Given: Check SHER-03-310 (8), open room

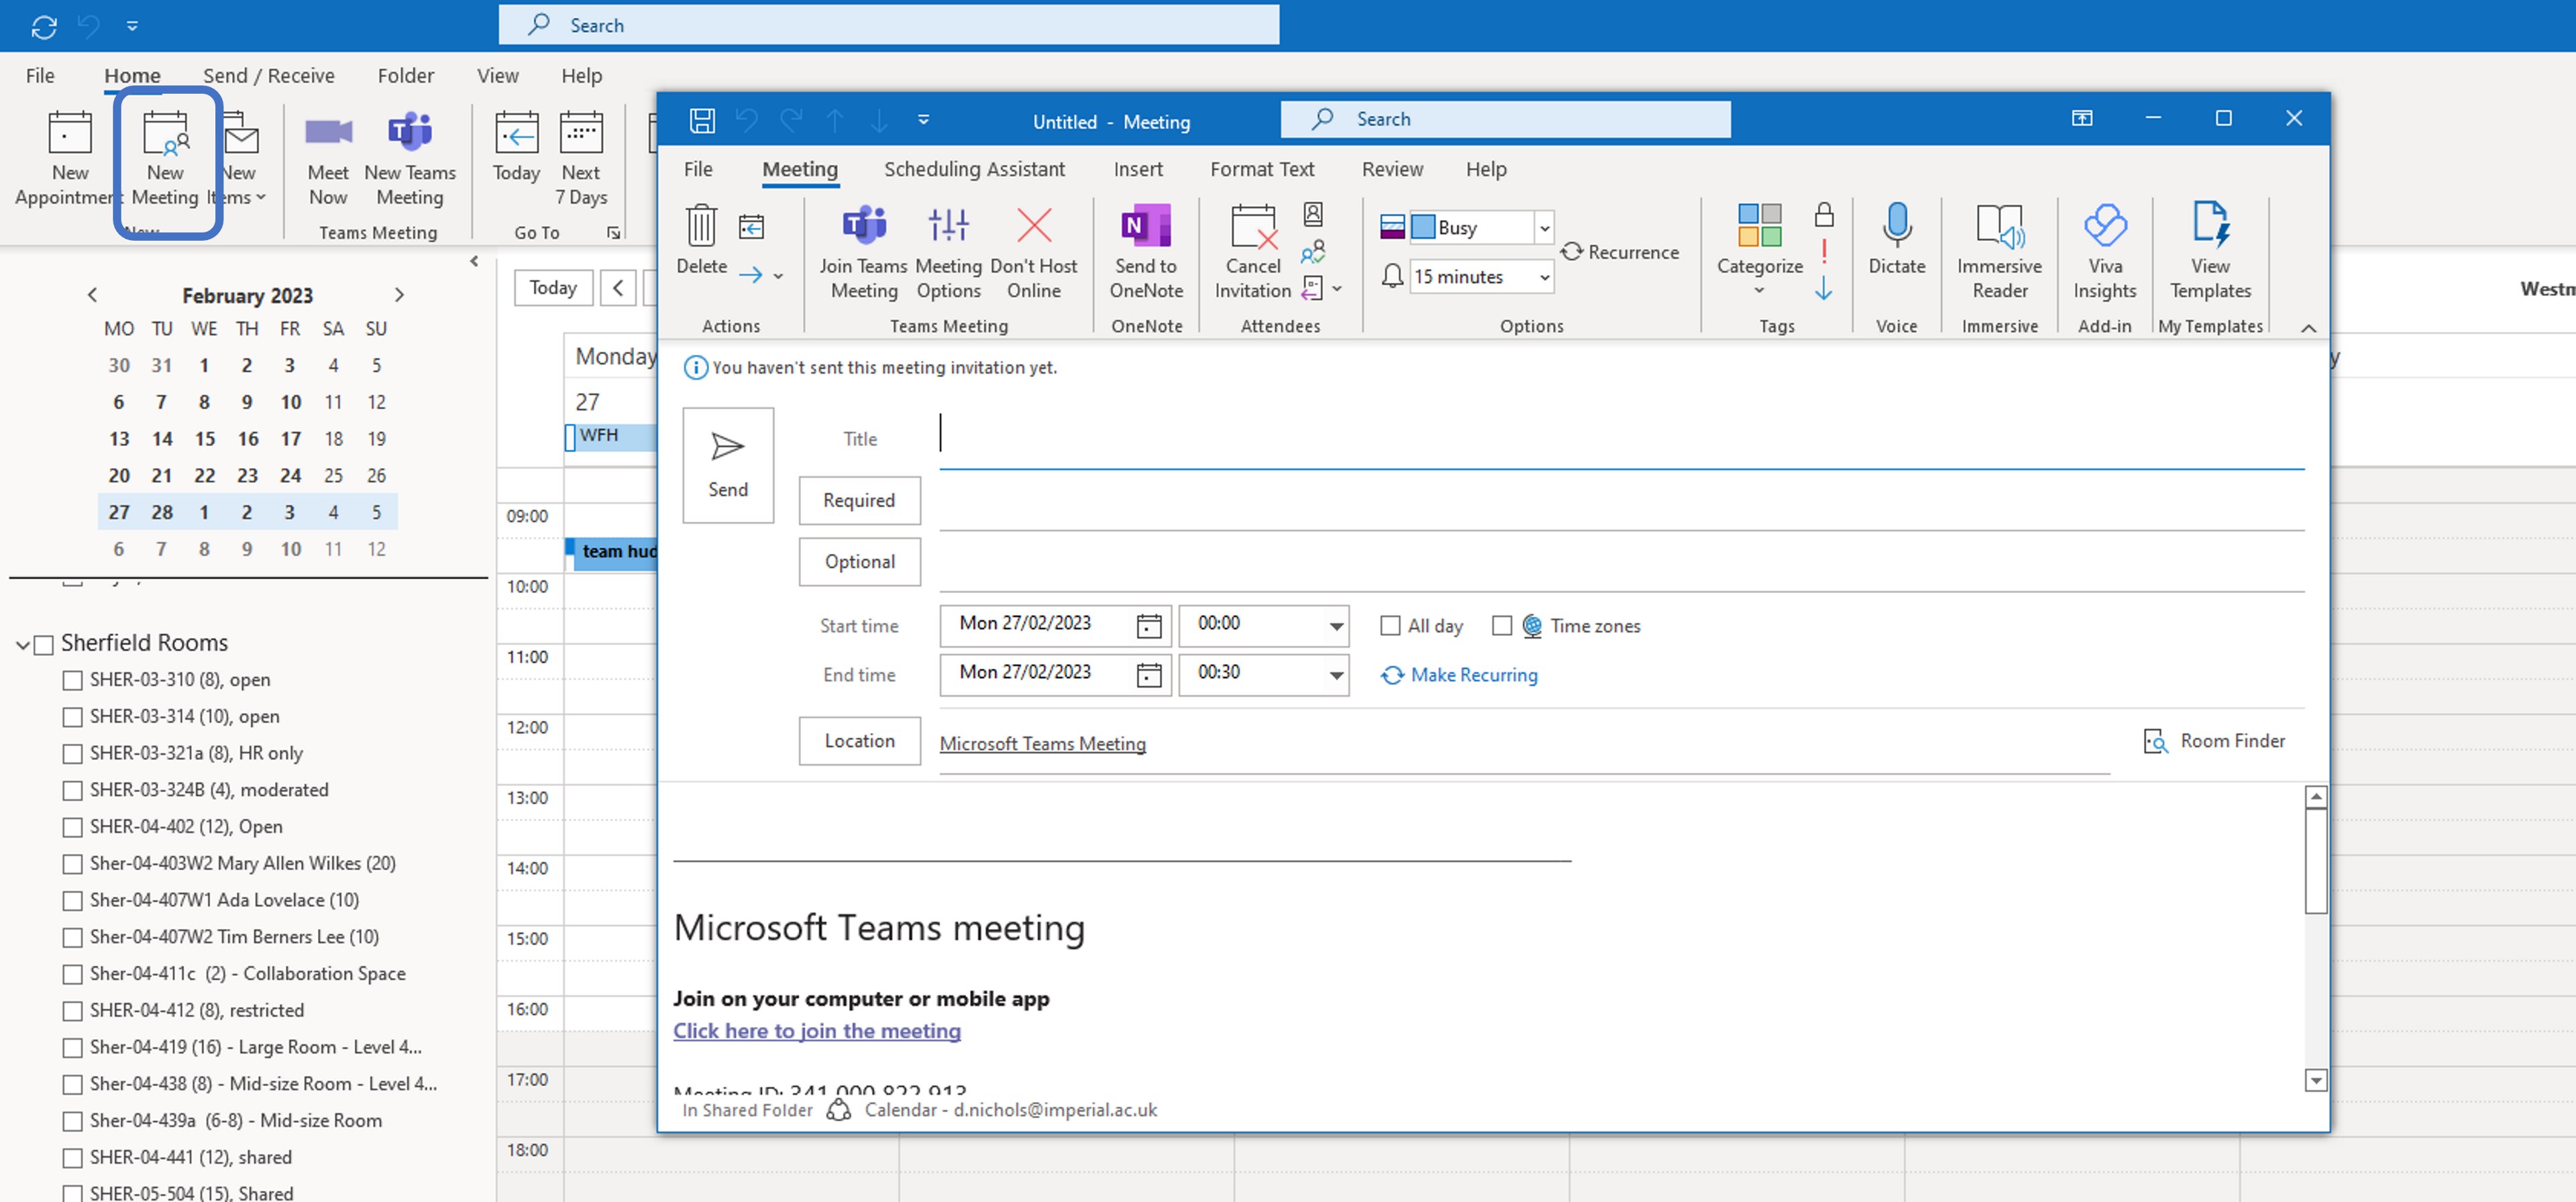Looking at the screenshot, I should tap(72, 680).
